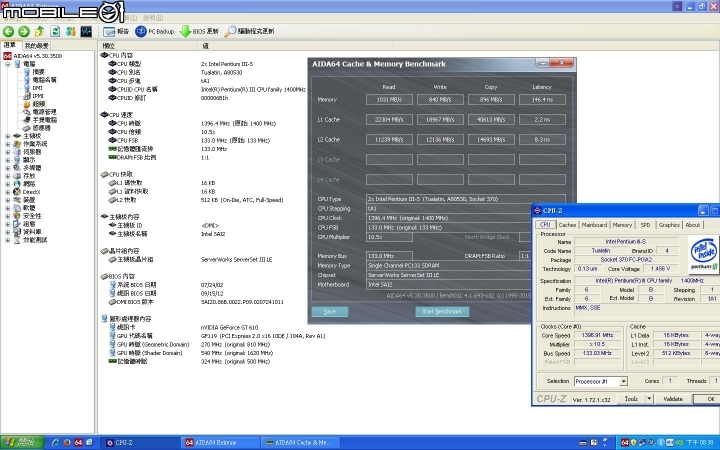
Task: Expand the 多媒體 tree node
Action: [7, 168]
